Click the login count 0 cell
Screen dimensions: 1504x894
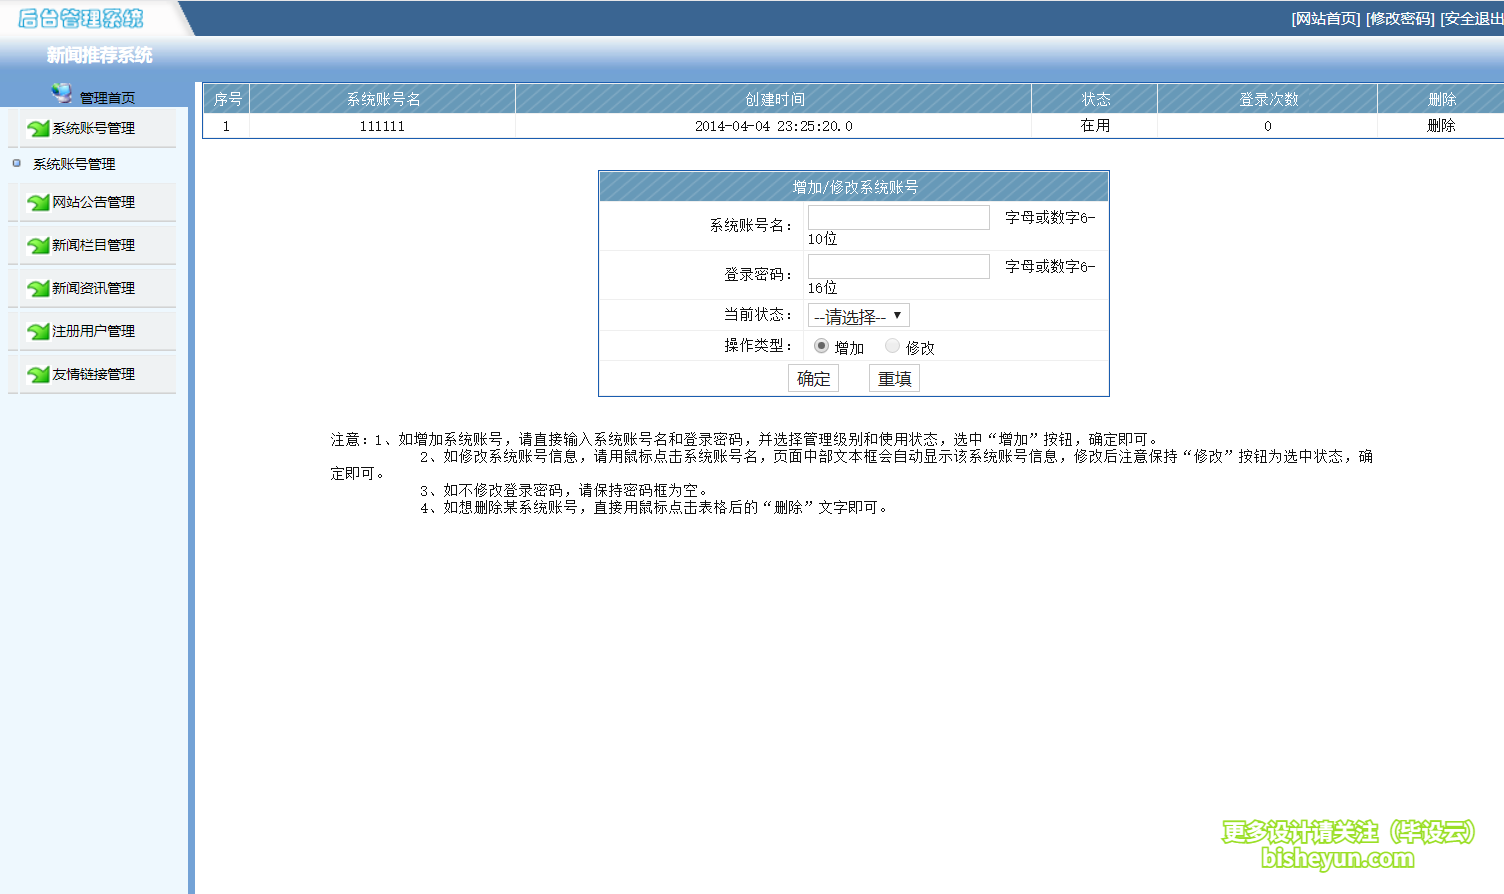1267,126
